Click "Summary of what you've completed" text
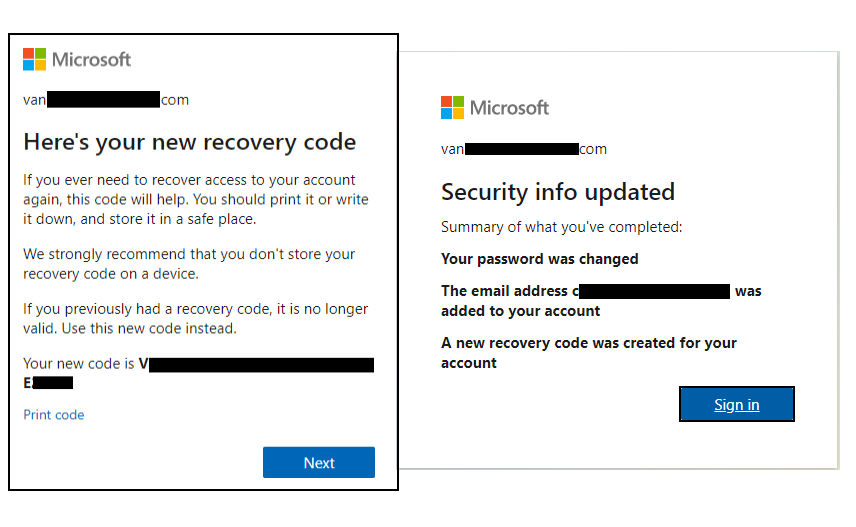 pyautogui.click(x=561, y=227)
